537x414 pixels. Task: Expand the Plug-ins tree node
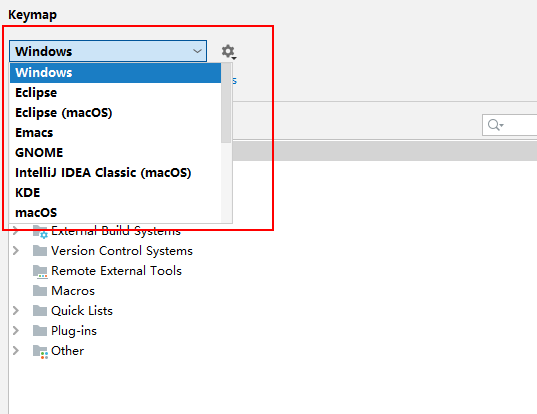16,330
